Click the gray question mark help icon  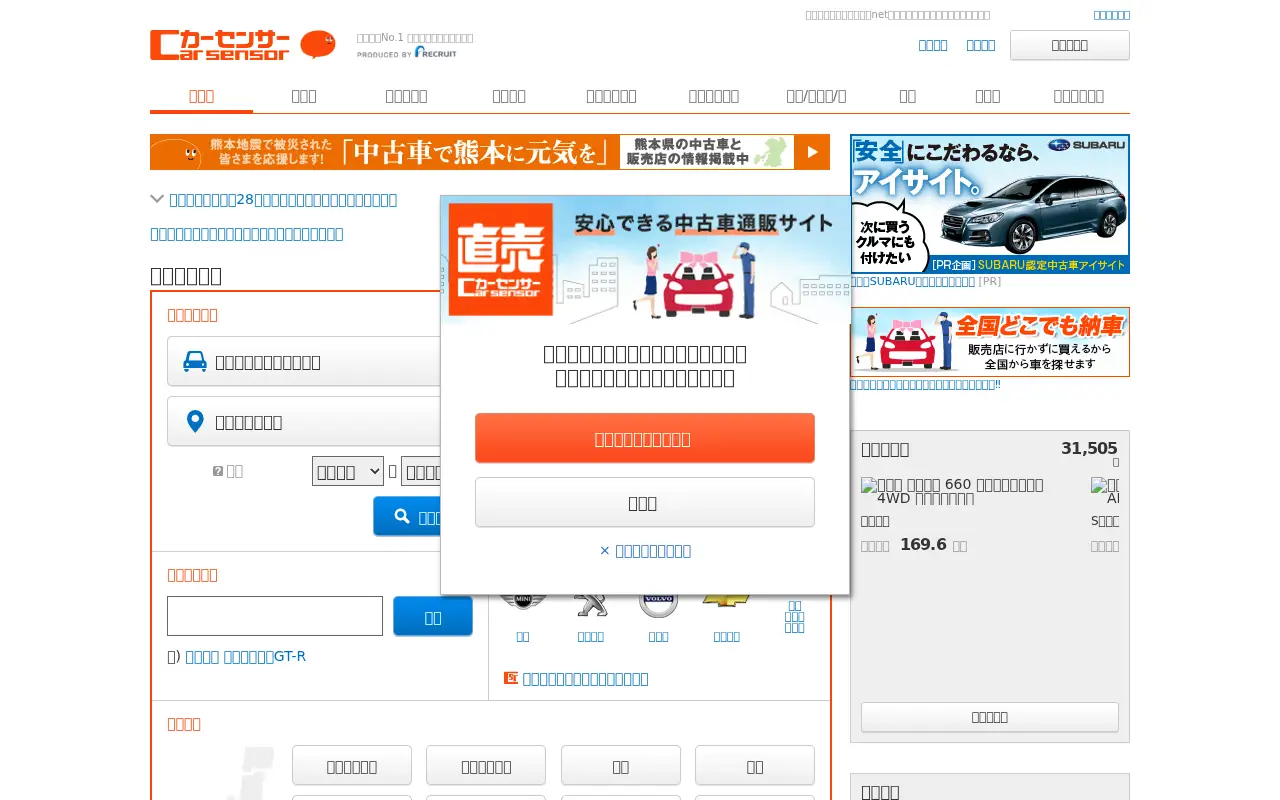click(218, 471)
